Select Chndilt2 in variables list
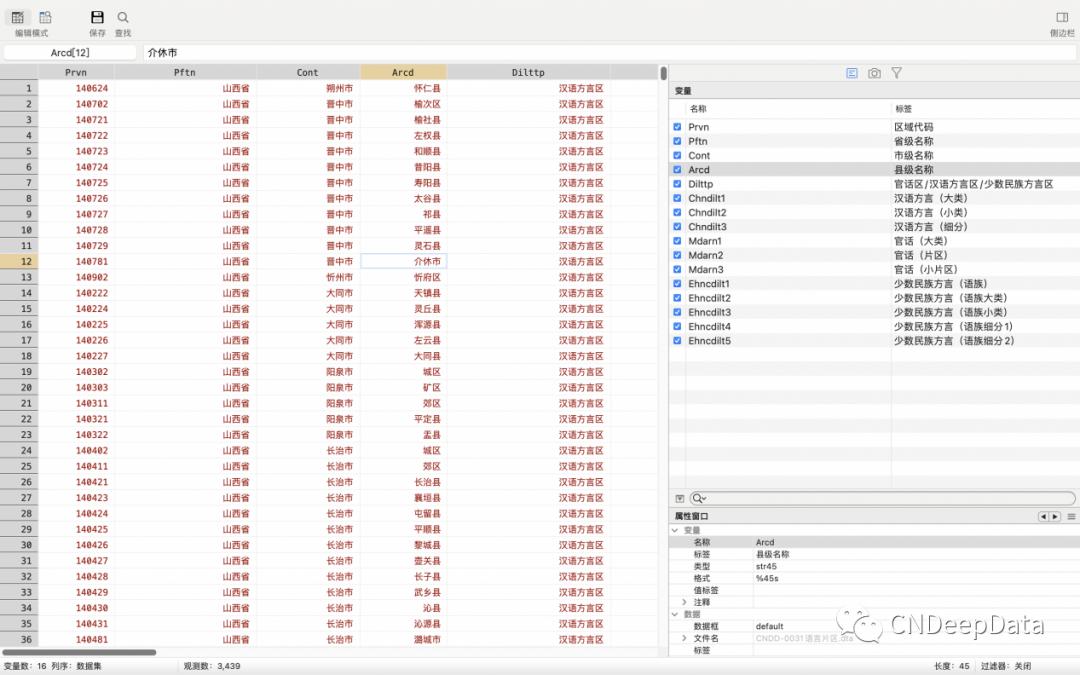 [707, 213]
